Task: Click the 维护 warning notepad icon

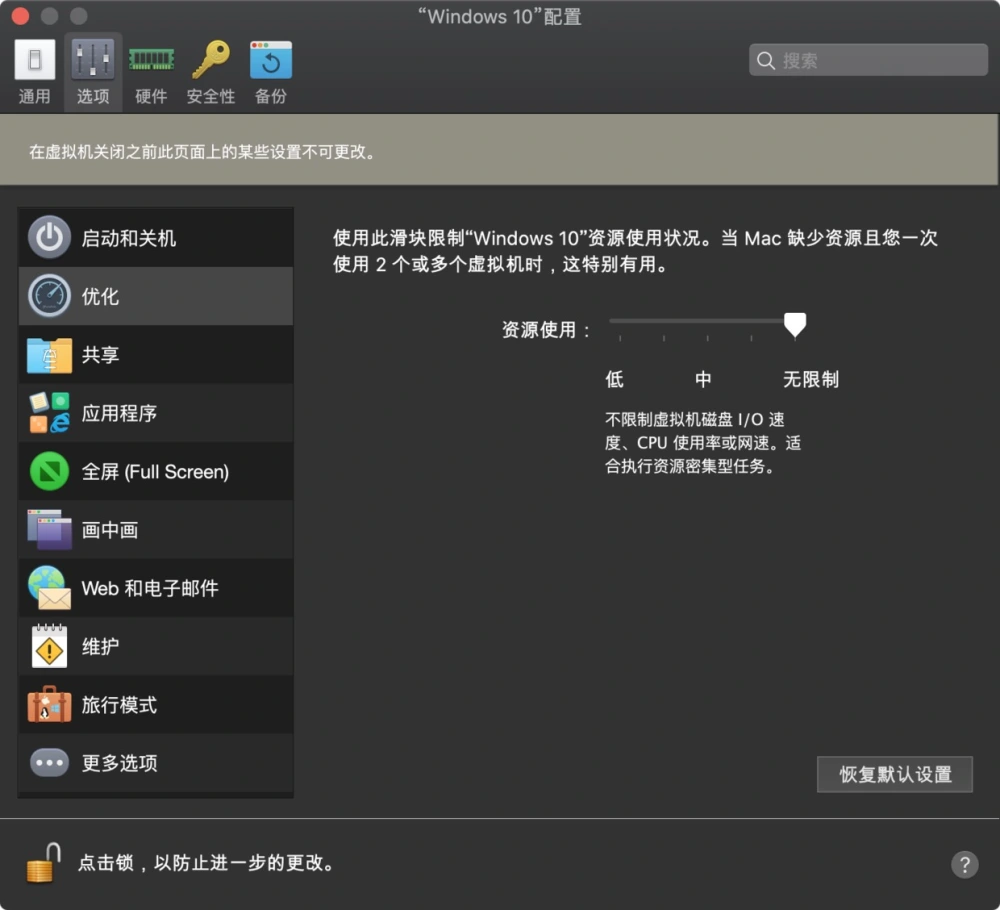Action: tap(49, 646)
